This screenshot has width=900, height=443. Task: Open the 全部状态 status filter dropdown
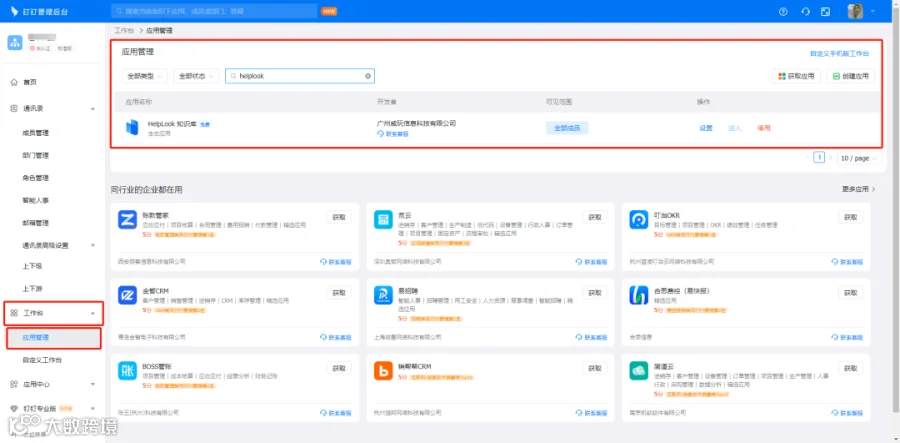[196, 76]
